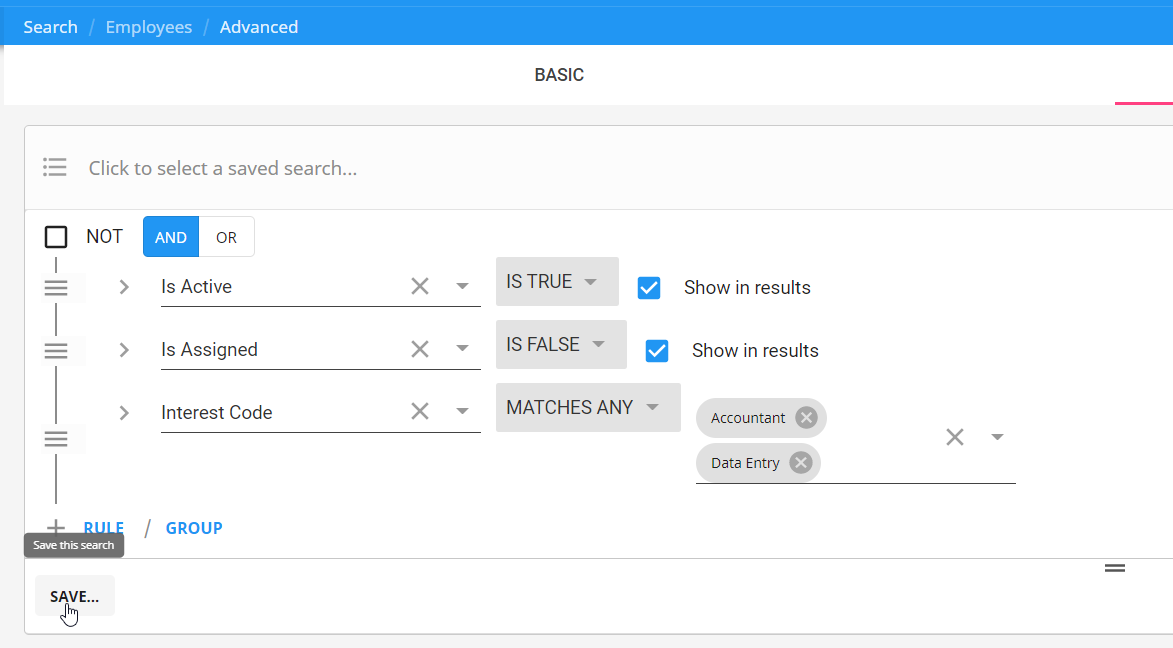
Task: Expand the Interest Code rule chevron
Action: coord(124,413)
